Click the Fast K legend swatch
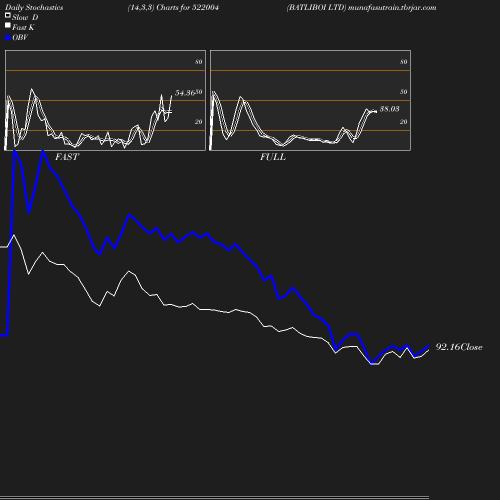 (x=8, y=25)
